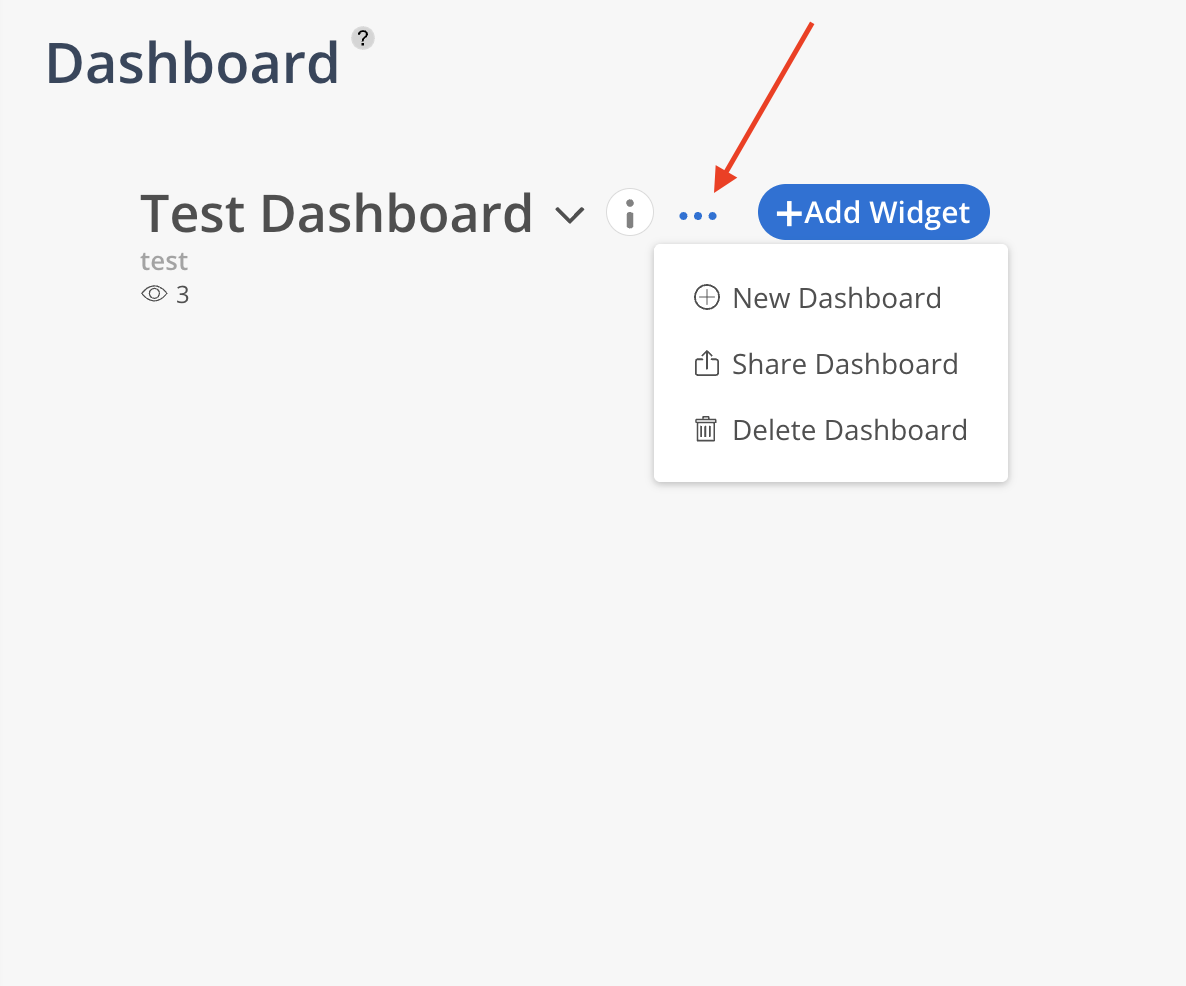The width and height of the screenshot is (1186, 986).
Task: Click the eye views icon
Action: pos(154,294)
